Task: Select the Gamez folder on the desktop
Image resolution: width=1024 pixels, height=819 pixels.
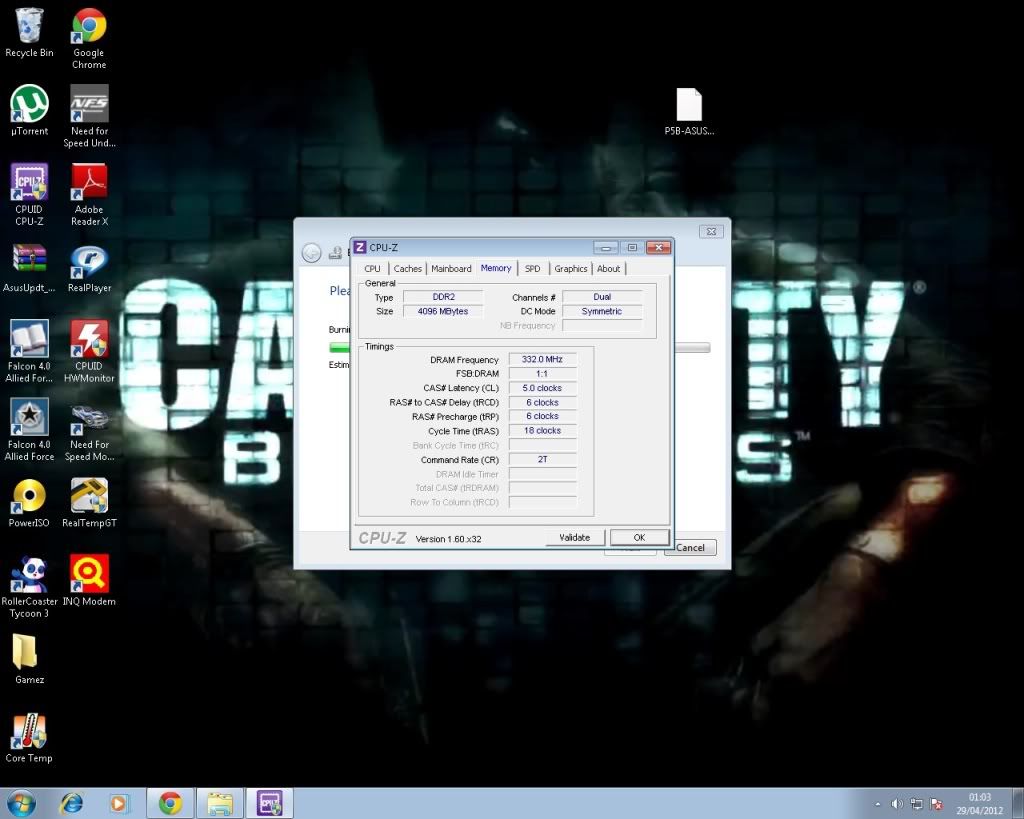Action: tap(29, 660)
